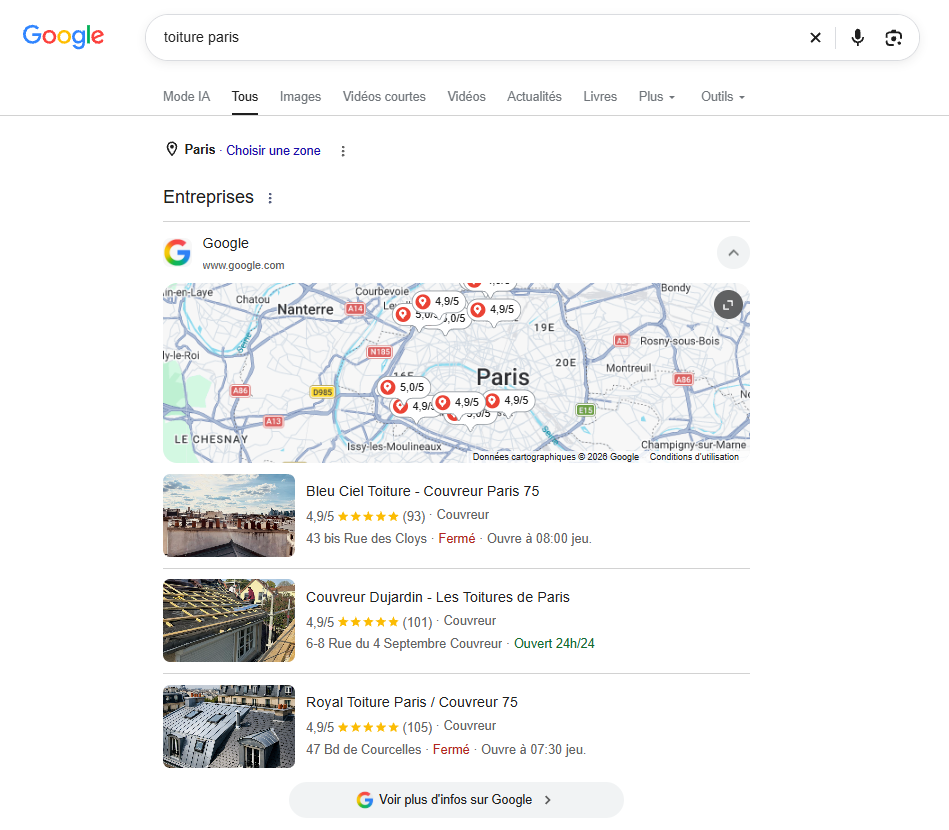The height and width of the screenshot is (830, 949).
Task: Open the www.google.com source link
Action: pyautogui.click(x=243, y=265)
